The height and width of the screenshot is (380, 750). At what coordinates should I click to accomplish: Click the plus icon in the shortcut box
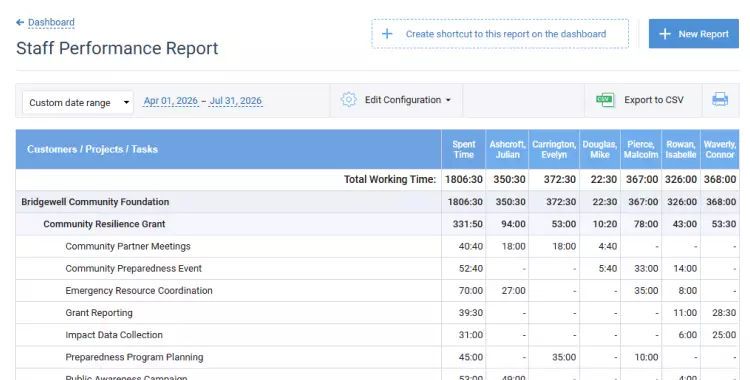click(x=387, y=34)
